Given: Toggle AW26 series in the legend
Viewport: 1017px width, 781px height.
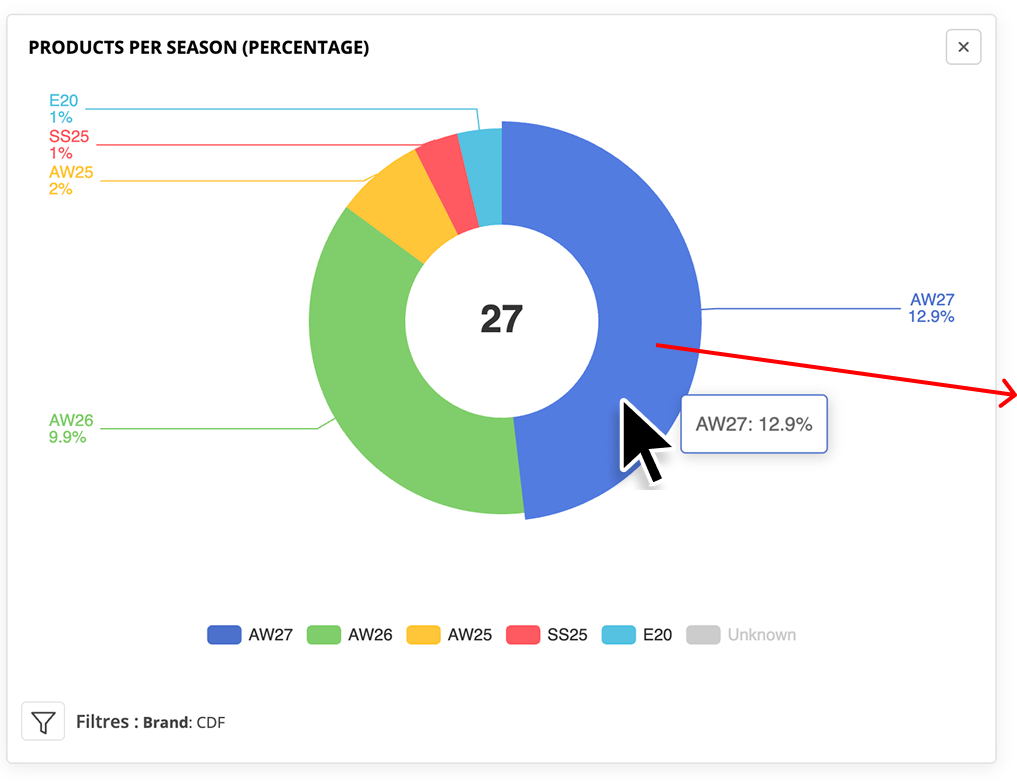Looking at the screenshot, I should coord(350,634).
